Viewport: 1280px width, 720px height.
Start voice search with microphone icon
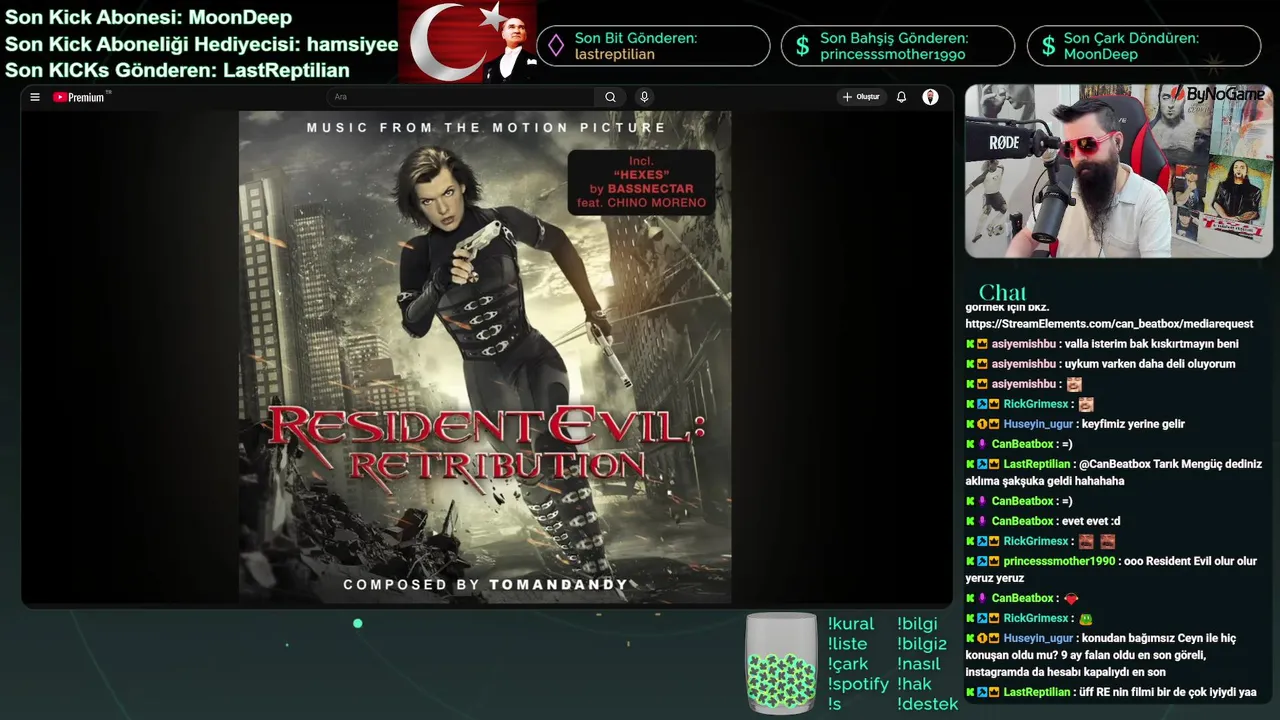(644, 97)
